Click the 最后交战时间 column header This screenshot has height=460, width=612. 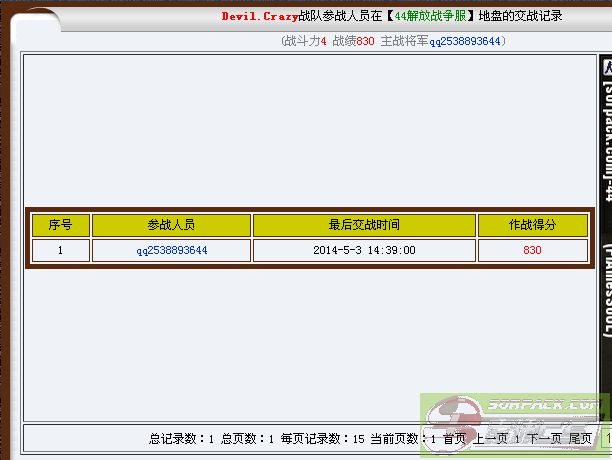(x=364, y=225)
